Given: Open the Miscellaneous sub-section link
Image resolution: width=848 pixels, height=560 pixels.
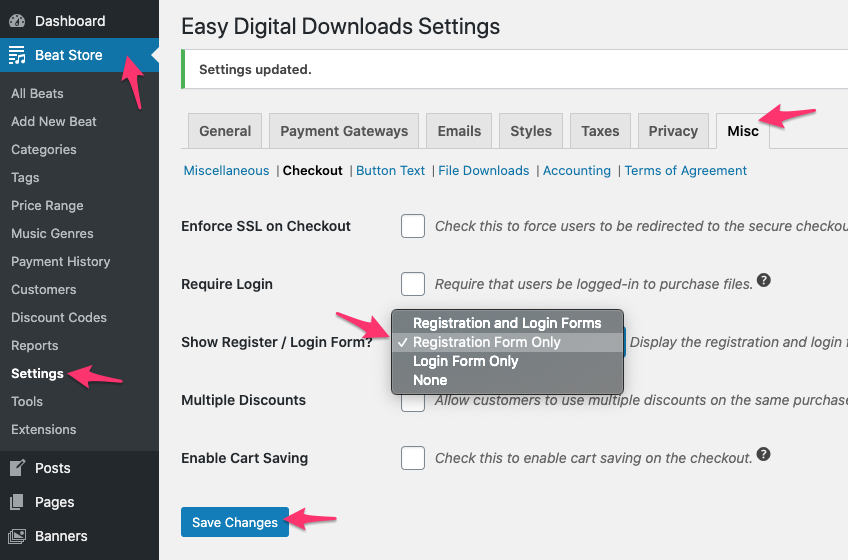Looking at the screenshot, I should 226,170.
